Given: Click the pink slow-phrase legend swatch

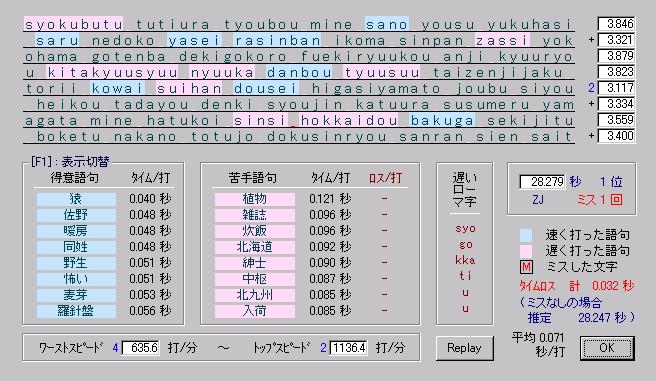Looking at the screenshot, I should [526, 251].
